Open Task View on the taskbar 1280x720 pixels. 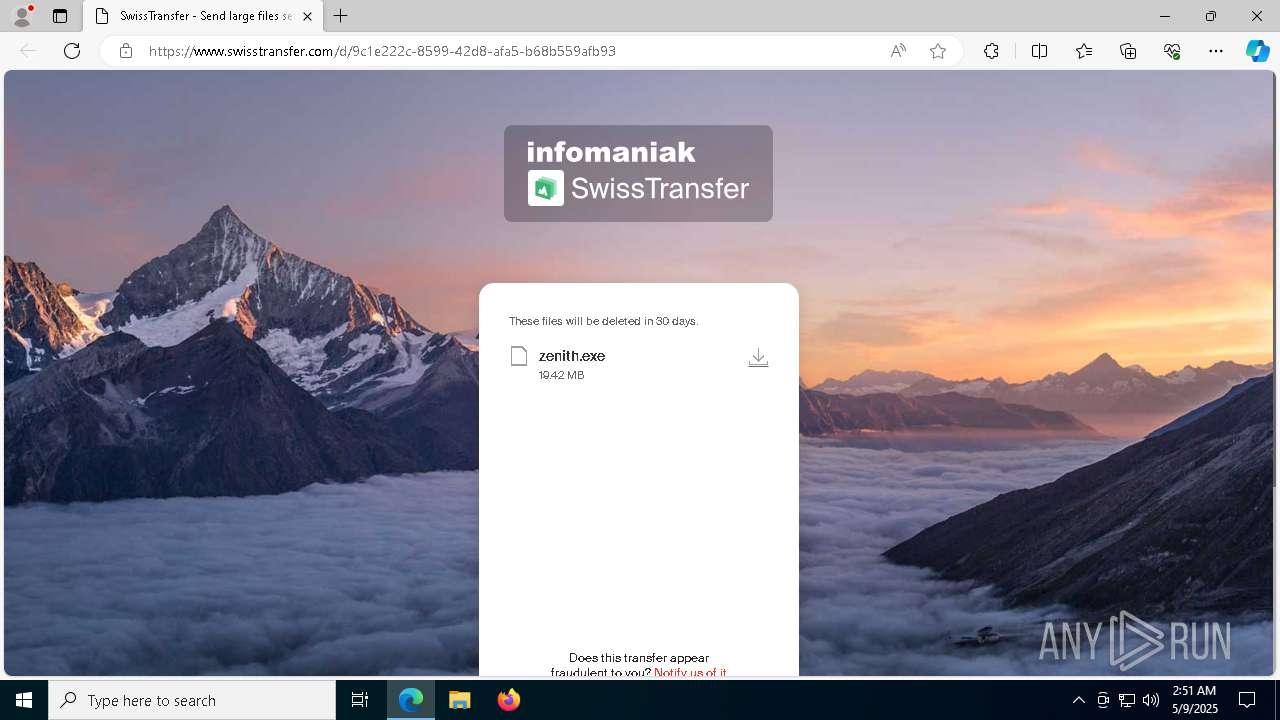pos(360,700)
